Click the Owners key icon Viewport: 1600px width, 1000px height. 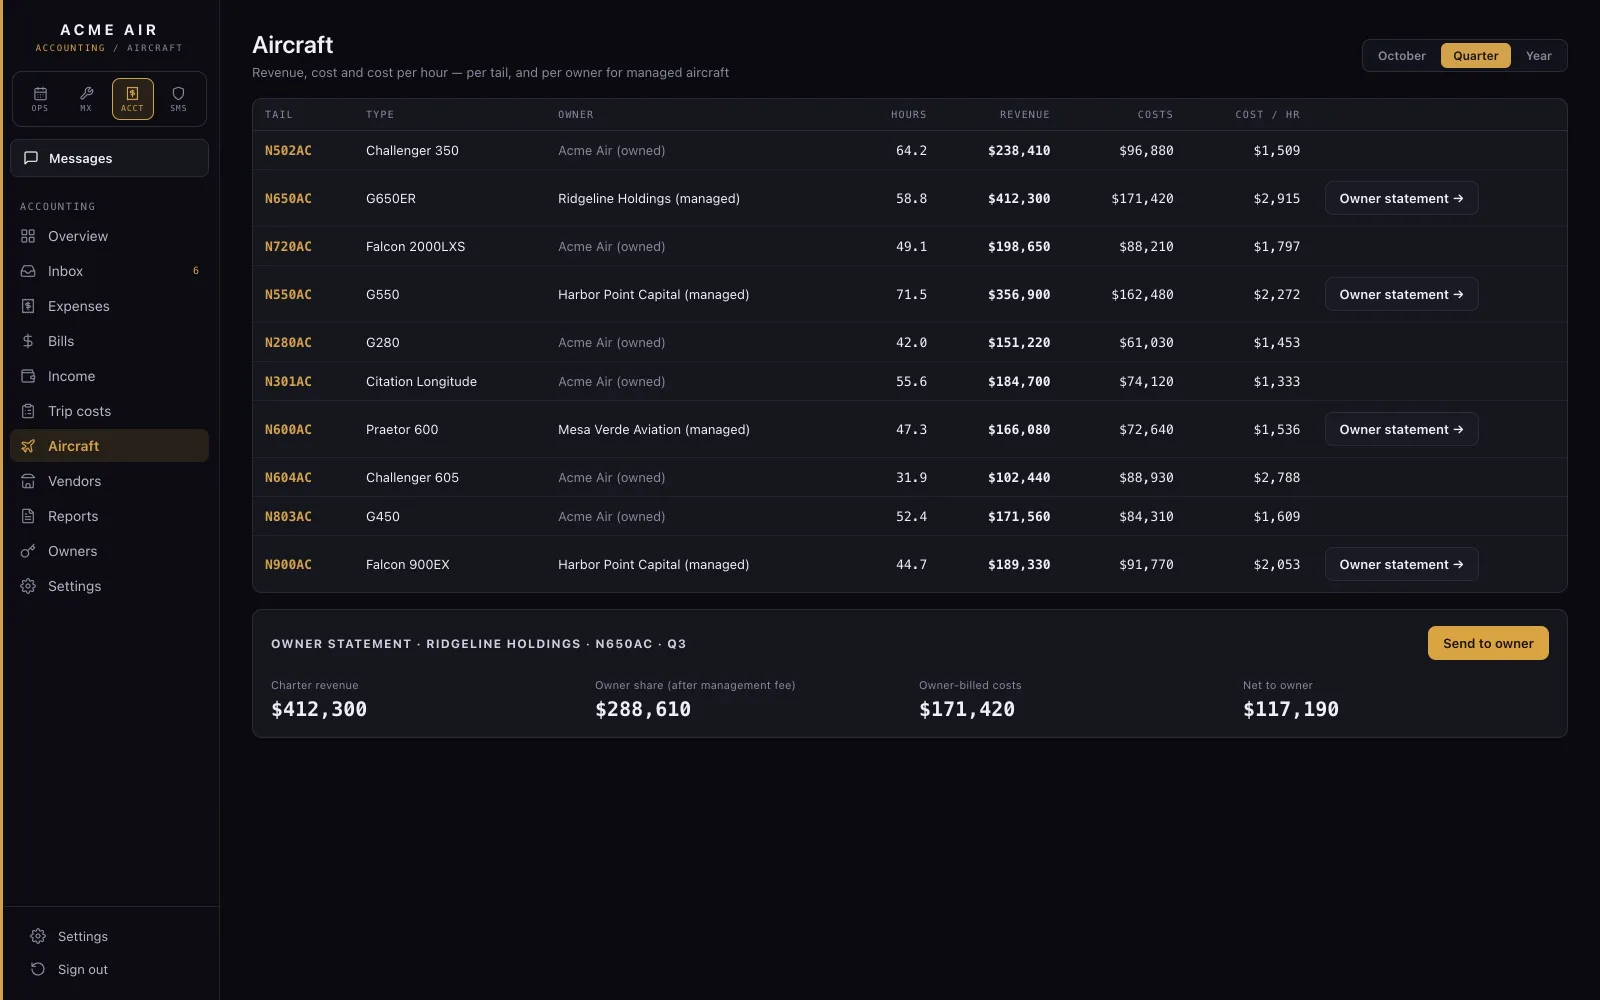tap(28, 551)
